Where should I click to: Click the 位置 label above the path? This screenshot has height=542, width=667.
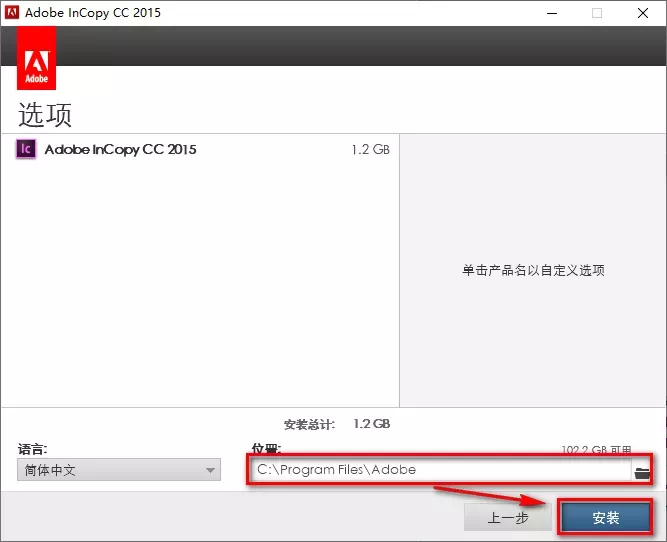click(x=266, y=449)
